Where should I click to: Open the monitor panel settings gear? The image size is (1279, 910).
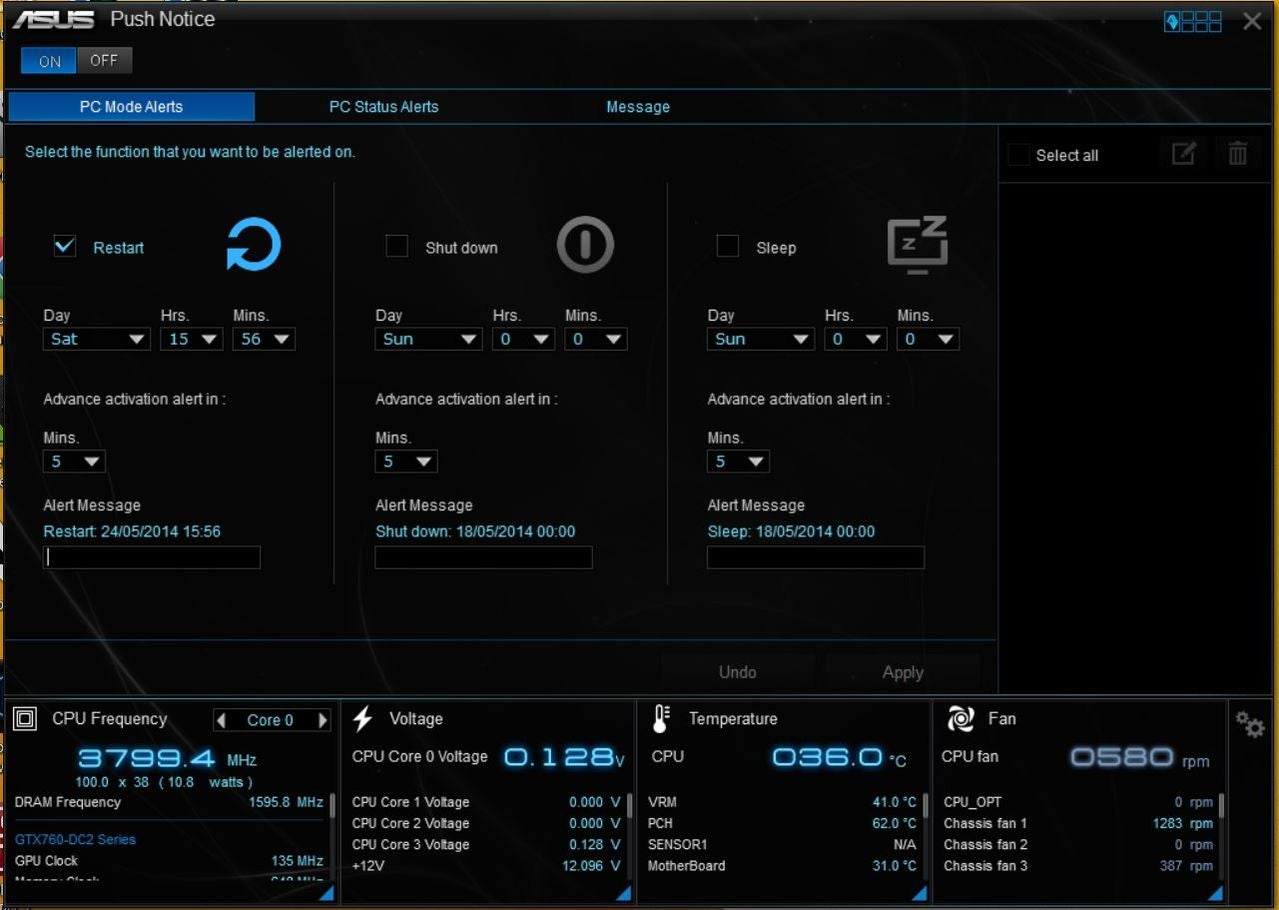(x=1250, y=724)
